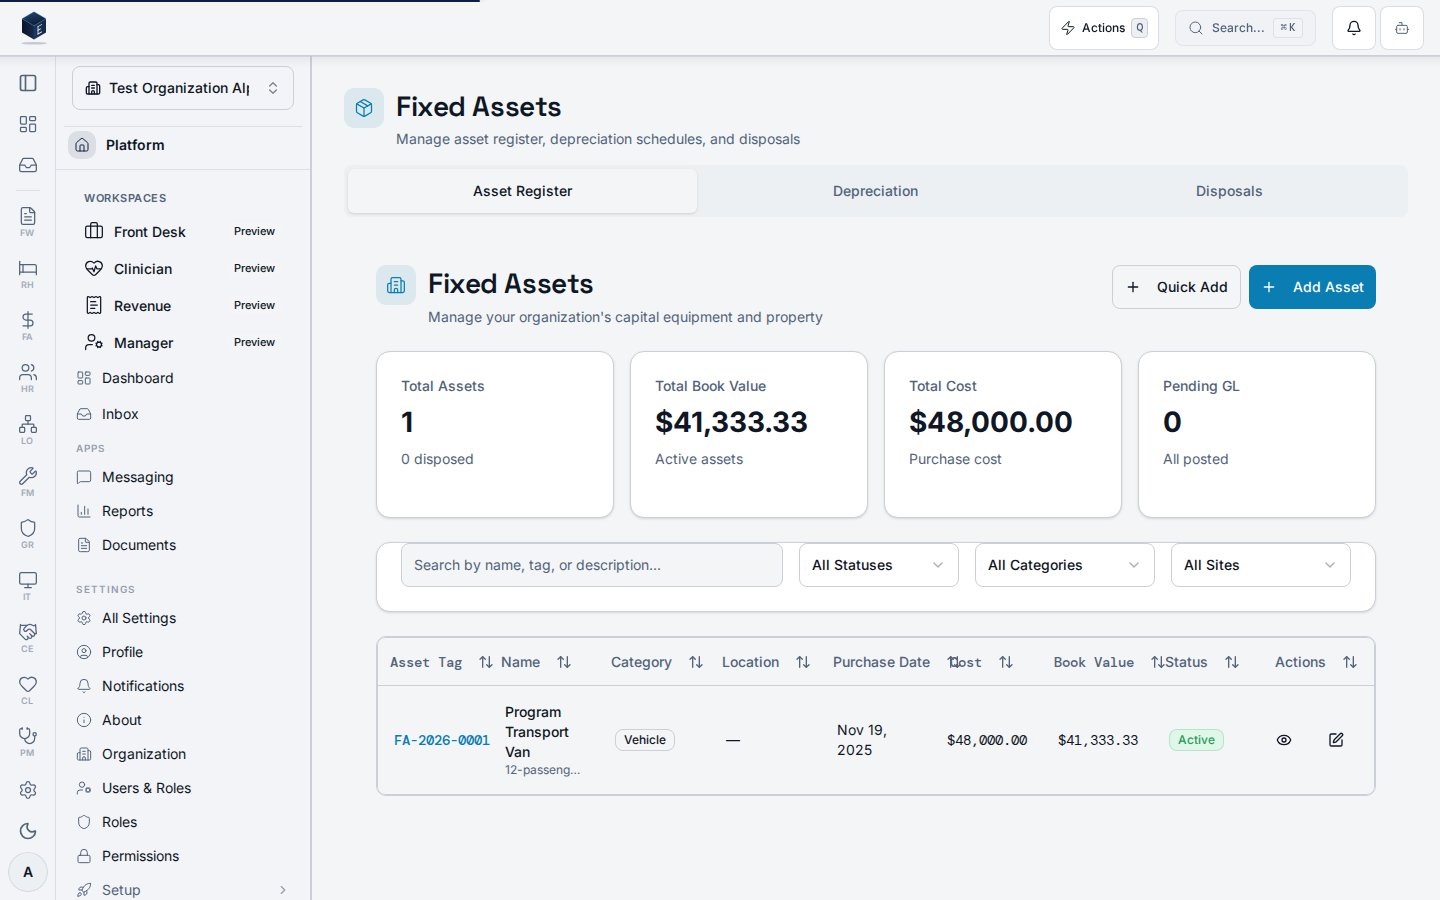Open the LO network rail icon
Viewport: 1440px width, 900px height.
[28, 429]
